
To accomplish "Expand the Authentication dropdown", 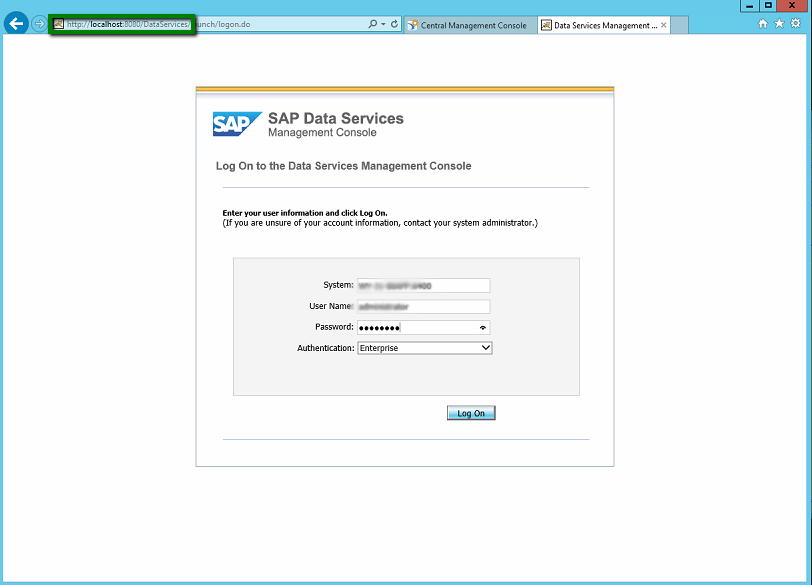I will tap(486, 348).
